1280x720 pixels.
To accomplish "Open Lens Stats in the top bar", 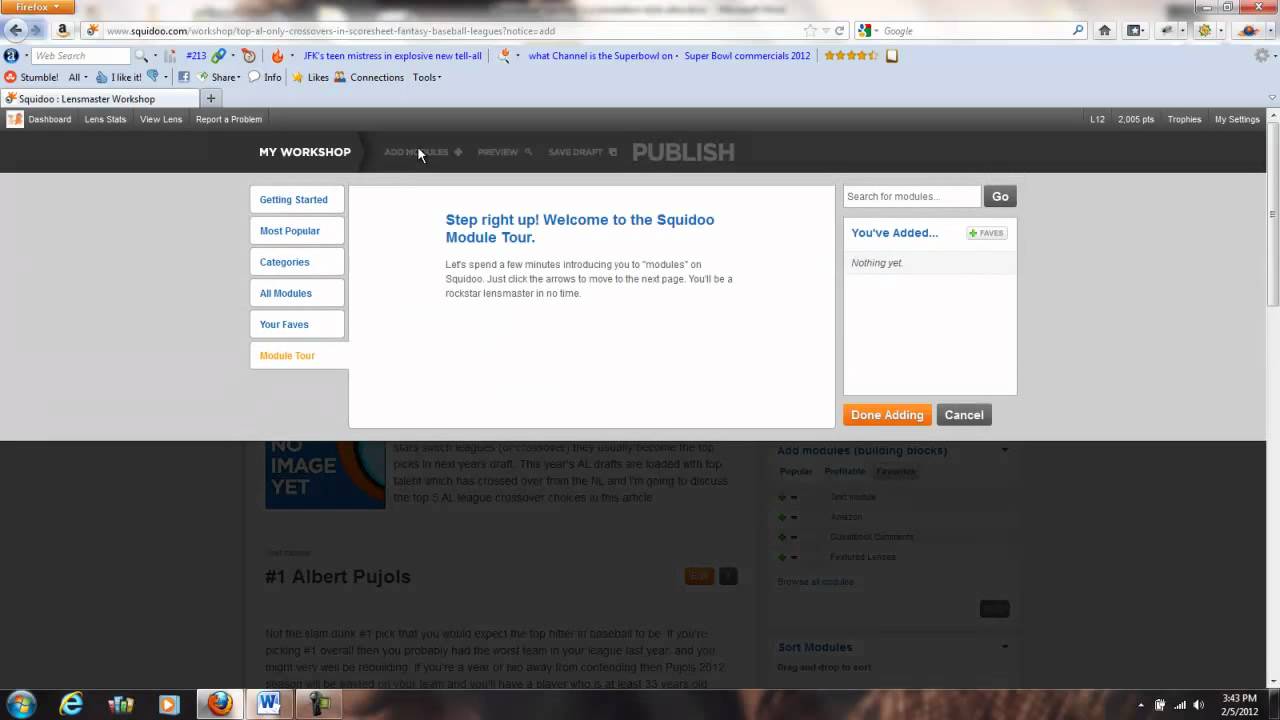I will coord(105,119).
